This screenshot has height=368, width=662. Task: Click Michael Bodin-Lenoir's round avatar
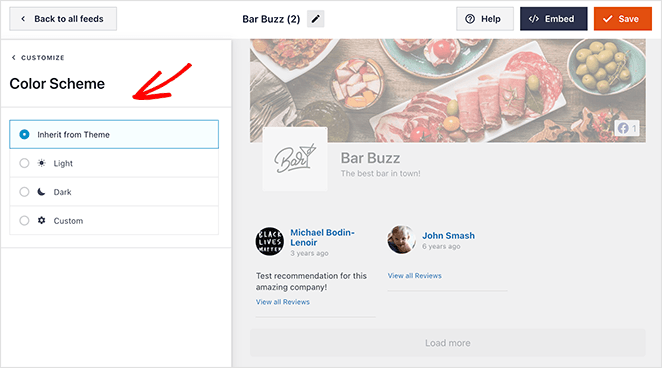click(x=270, y=241)
